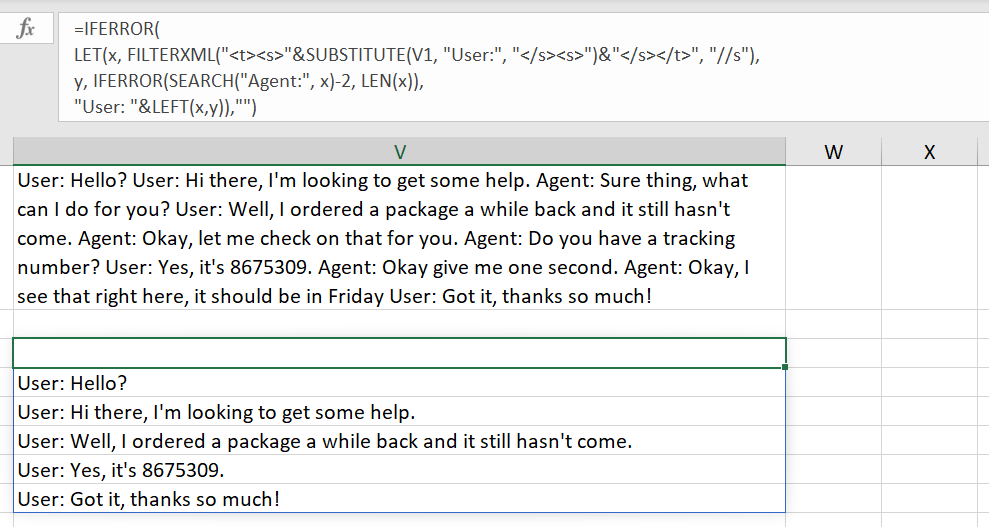
Task: Select cell 'User: Got it, thanks so much!'
Action: [399, 499]
